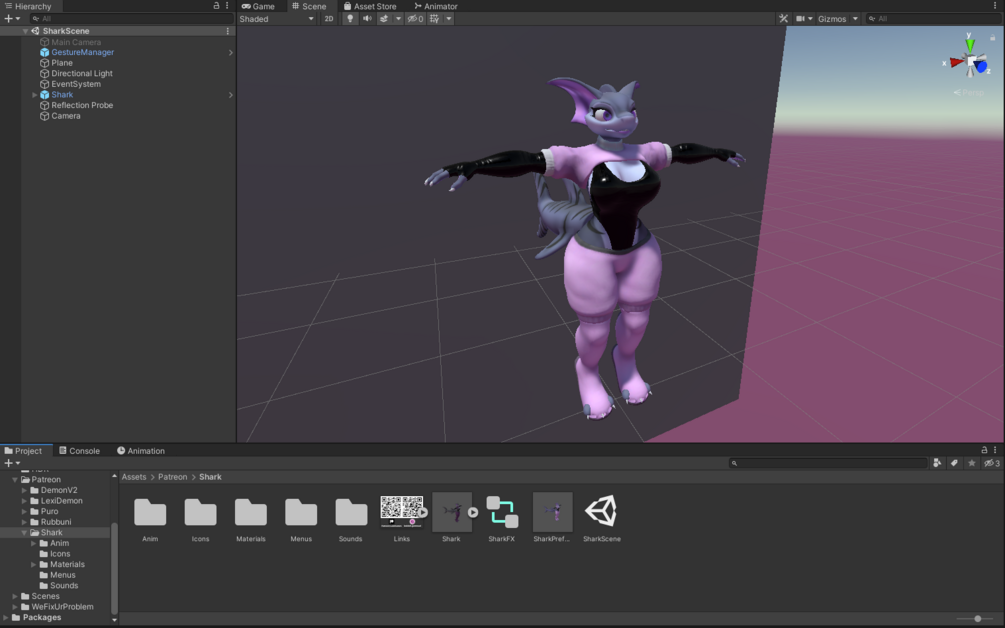Toggle the scene grid icon
Viewport: 1005px width, 628px height.
pos(435,19)
